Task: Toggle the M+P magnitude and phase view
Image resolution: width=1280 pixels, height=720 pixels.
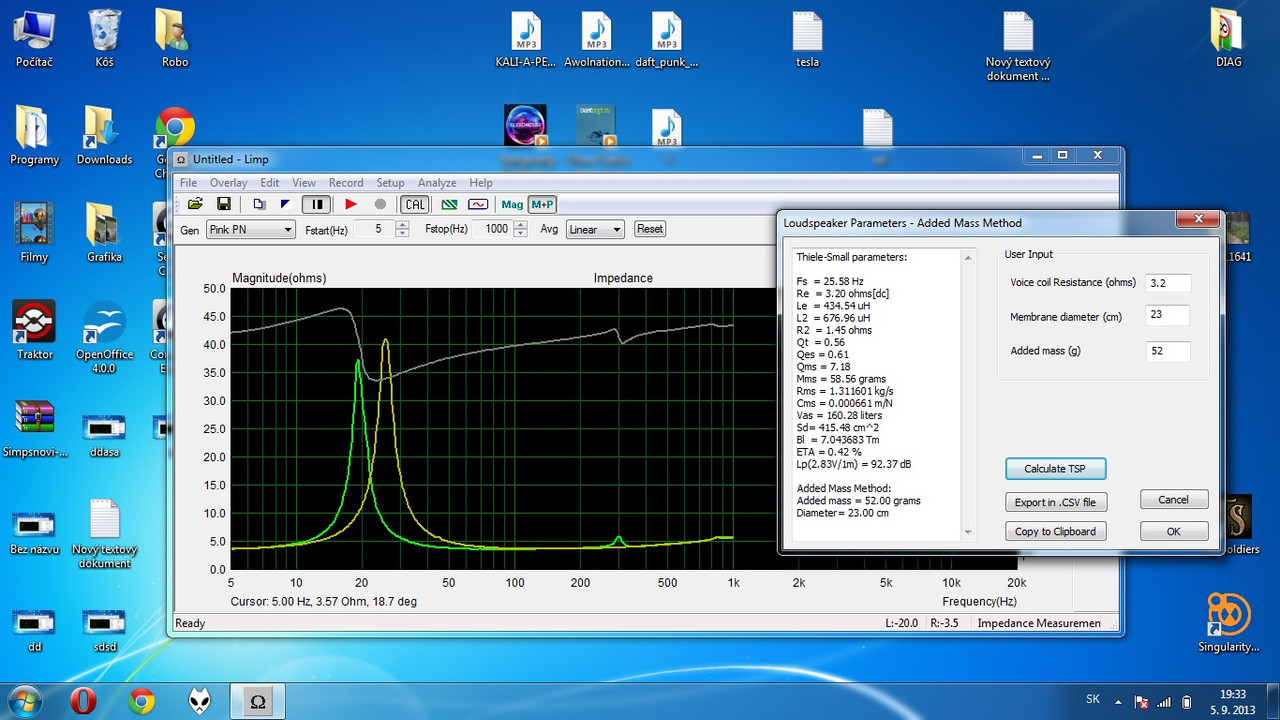Action: tap(542, 204)
